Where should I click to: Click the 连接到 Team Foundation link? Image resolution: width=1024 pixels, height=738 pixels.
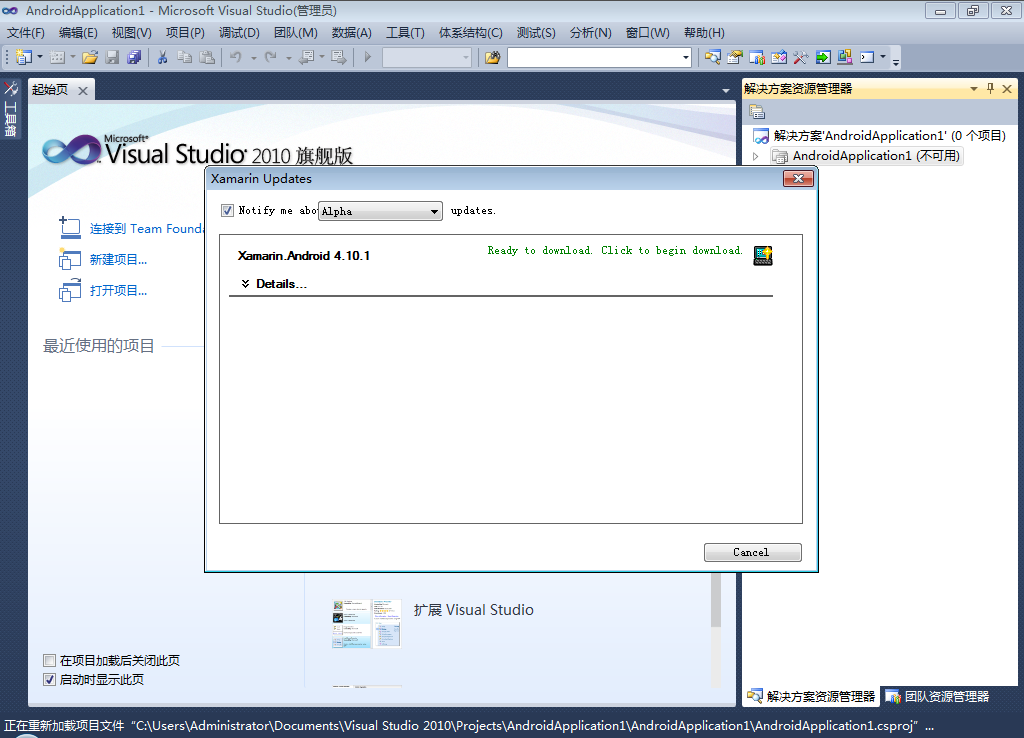[x=146, y=229]
